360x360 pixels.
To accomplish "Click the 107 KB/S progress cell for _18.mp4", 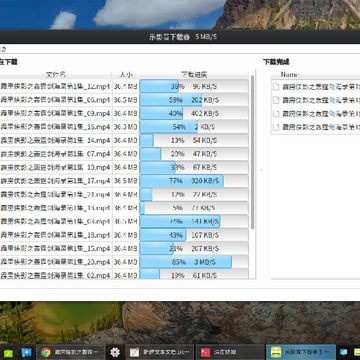I will pyautogui.click(x=194, y=235).
